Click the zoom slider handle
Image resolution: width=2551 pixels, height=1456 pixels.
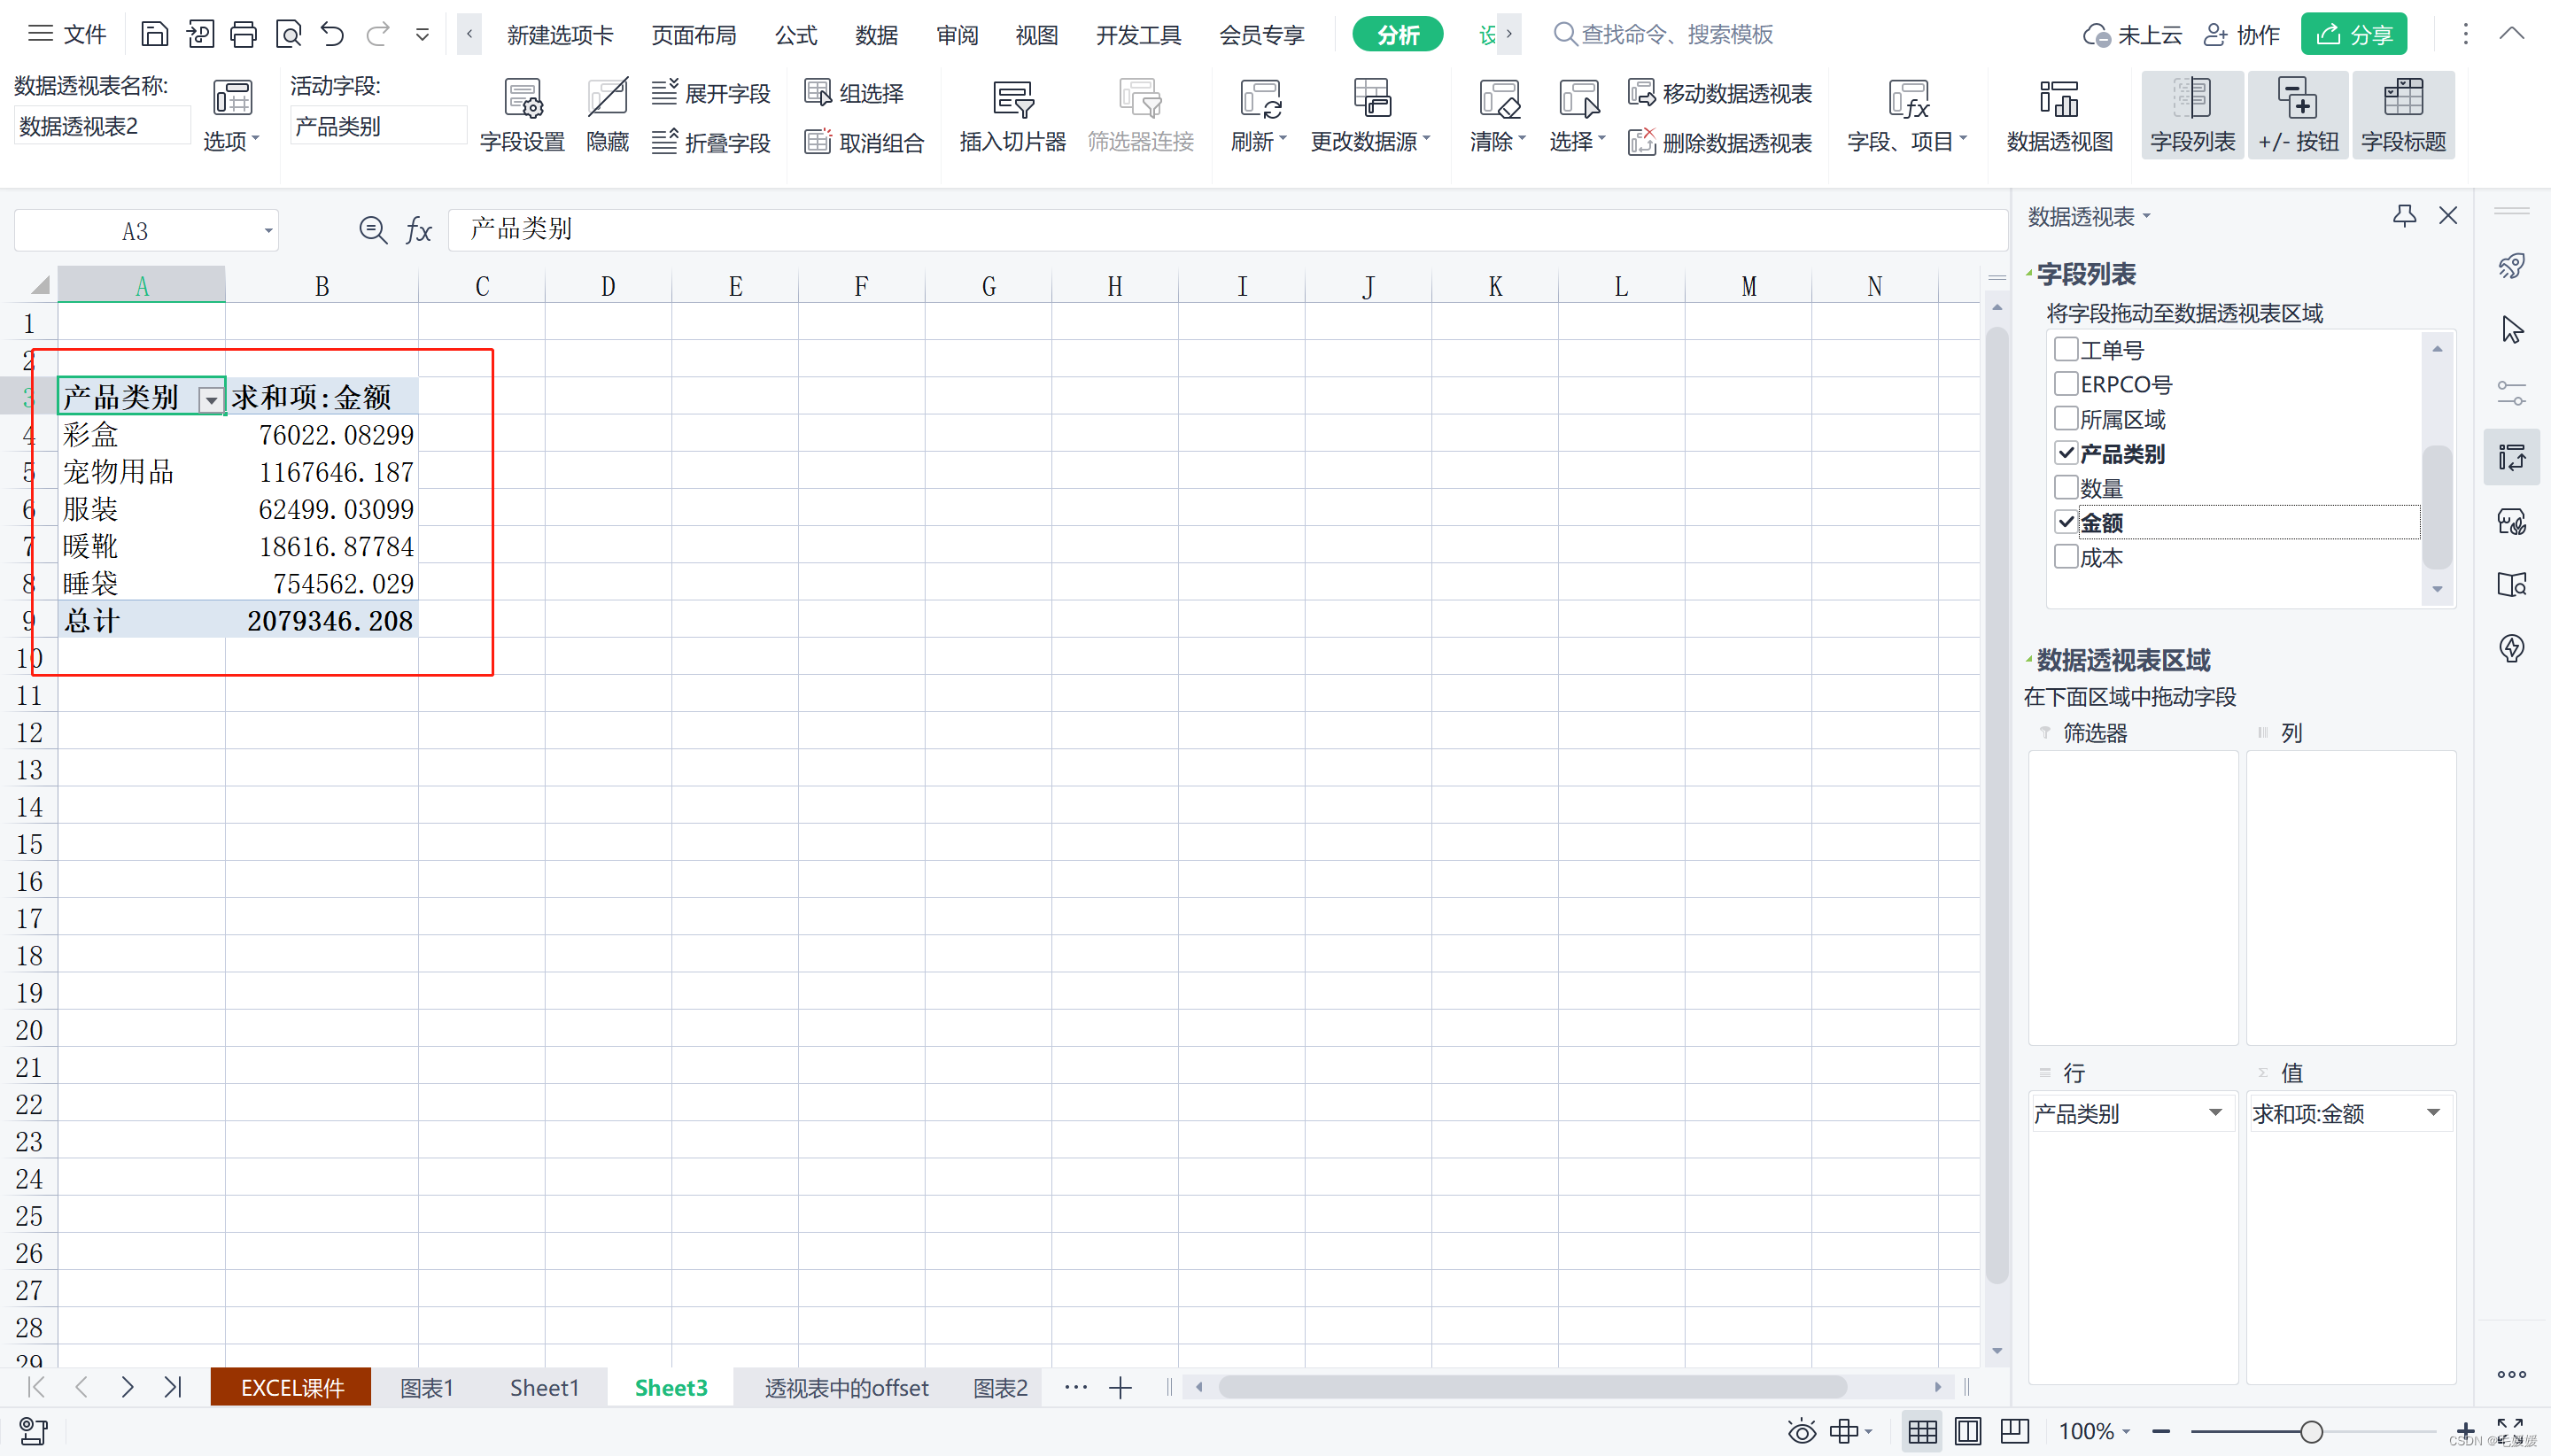pyautogui.click(x=2311, y=1431)
